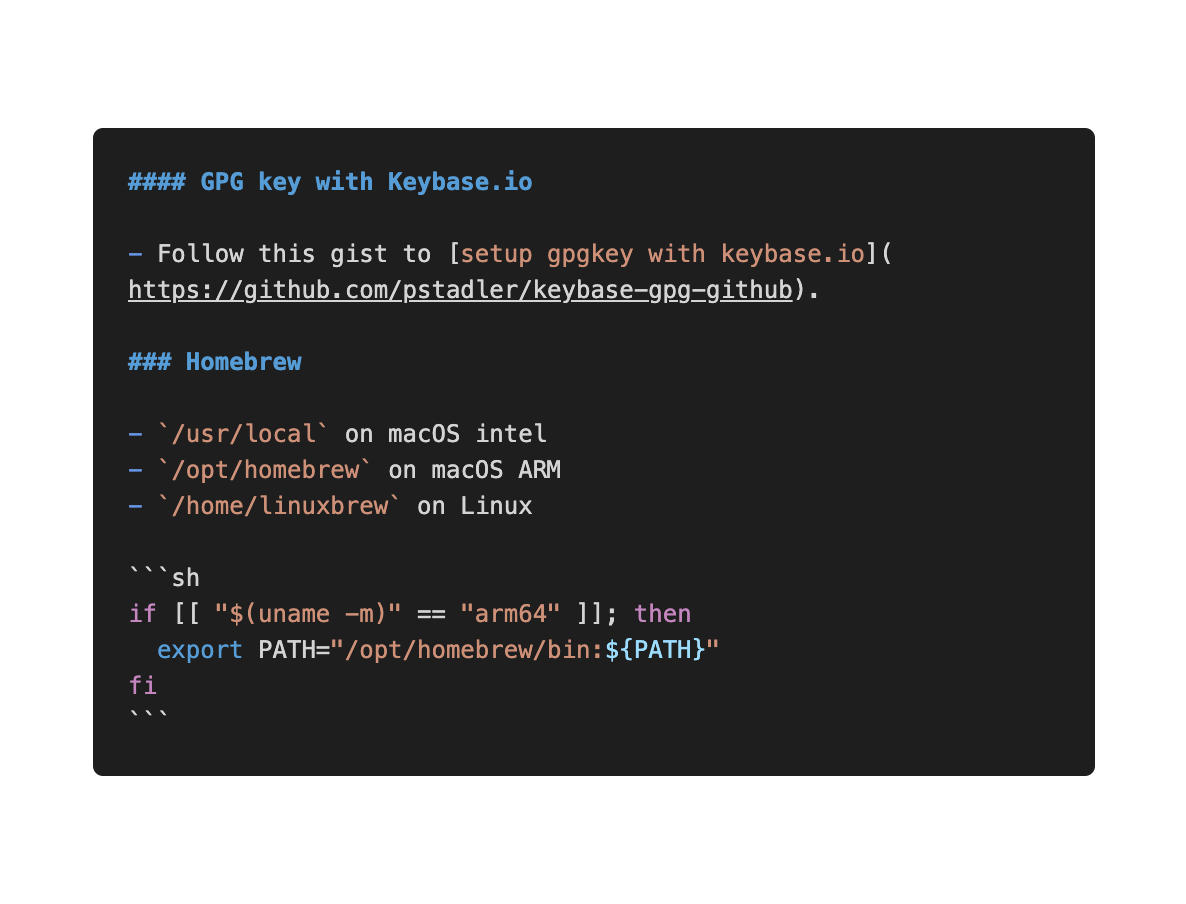The height and width of the screenshot is (904, 1186).
Task: Click the 'fi' keyword
Action: (x=142, y=686)
